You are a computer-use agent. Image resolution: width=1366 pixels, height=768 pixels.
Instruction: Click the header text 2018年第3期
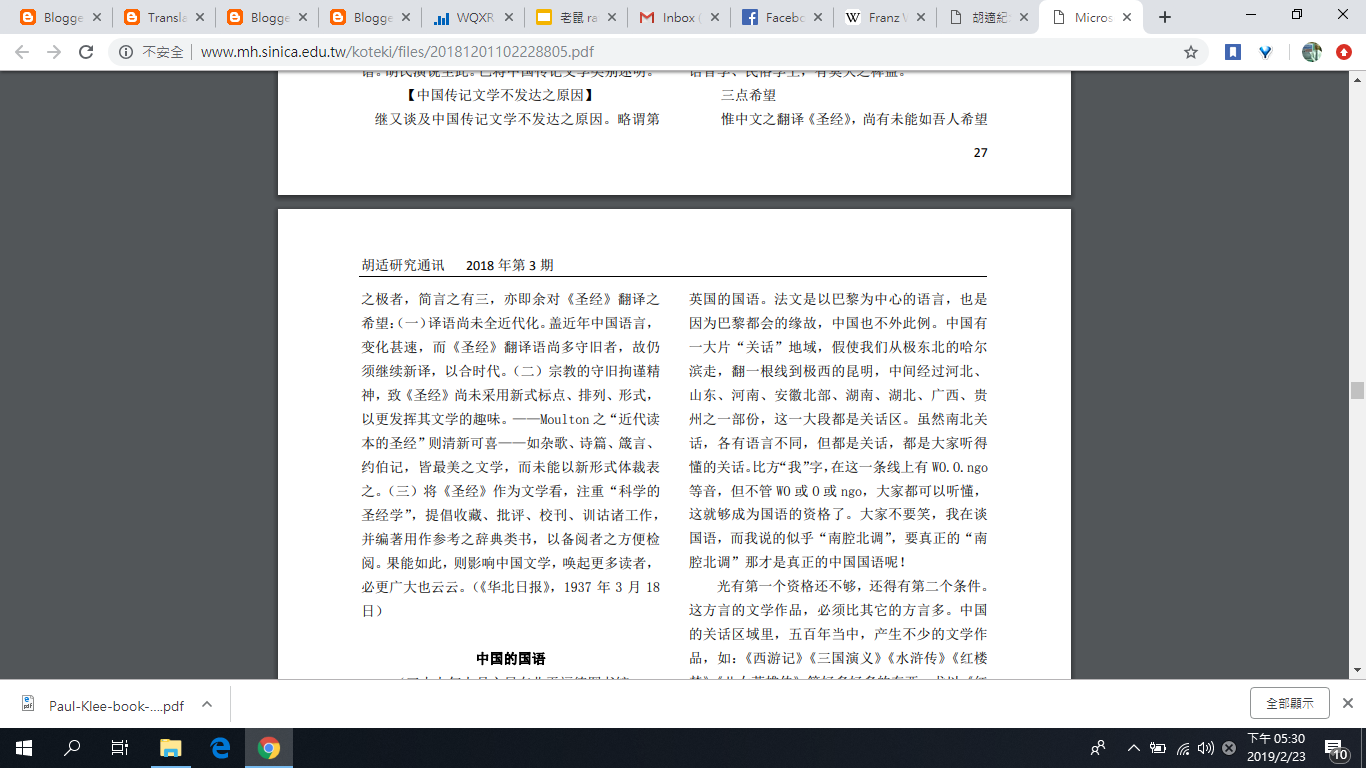pyautogui.click(x=510, y=265)
